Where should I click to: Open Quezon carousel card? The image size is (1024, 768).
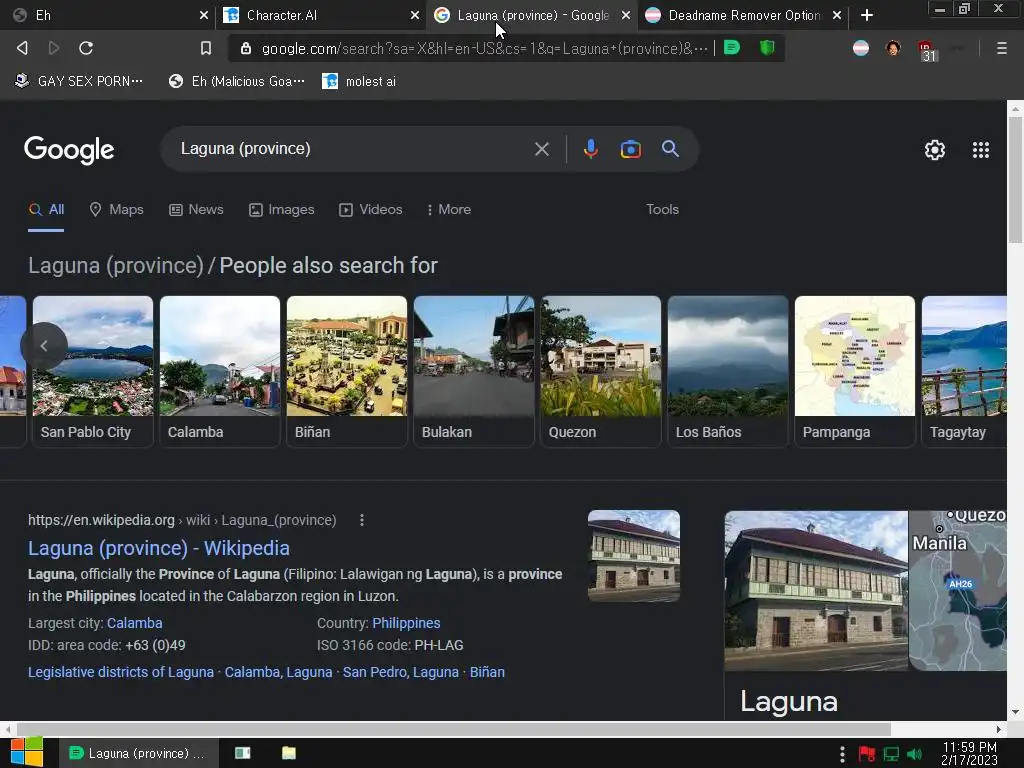[x=601, y=371]
